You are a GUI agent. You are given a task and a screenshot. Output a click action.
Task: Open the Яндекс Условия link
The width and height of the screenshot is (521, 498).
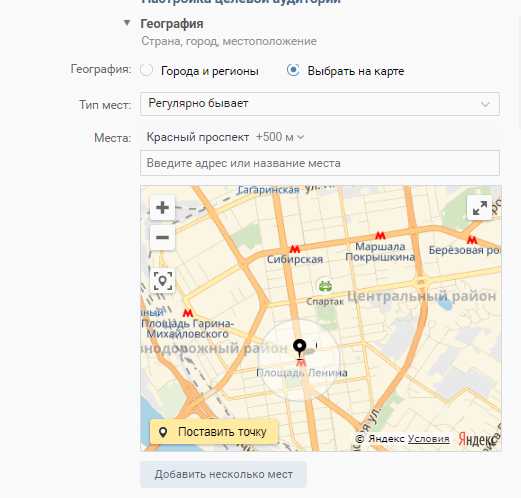(429, 439)
